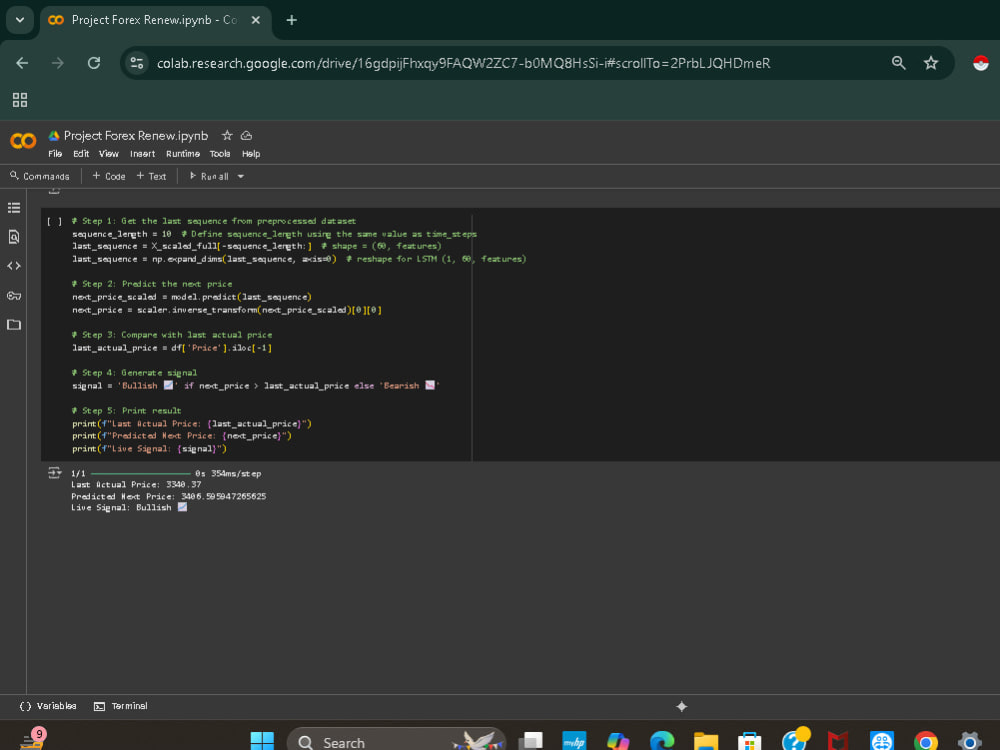
Task: Open the Code snippets sidebar icon
Action: 14,266
